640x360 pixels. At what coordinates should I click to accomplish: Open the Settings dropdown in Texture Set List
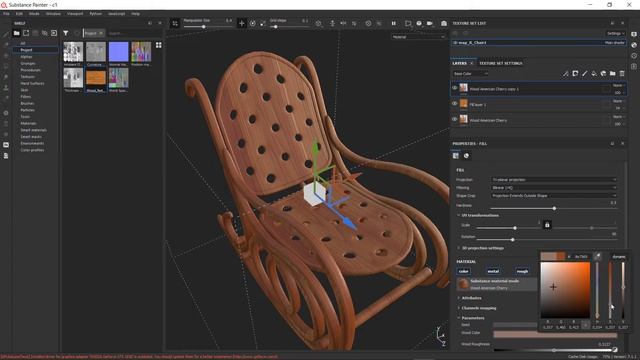(x=615, y=33)
